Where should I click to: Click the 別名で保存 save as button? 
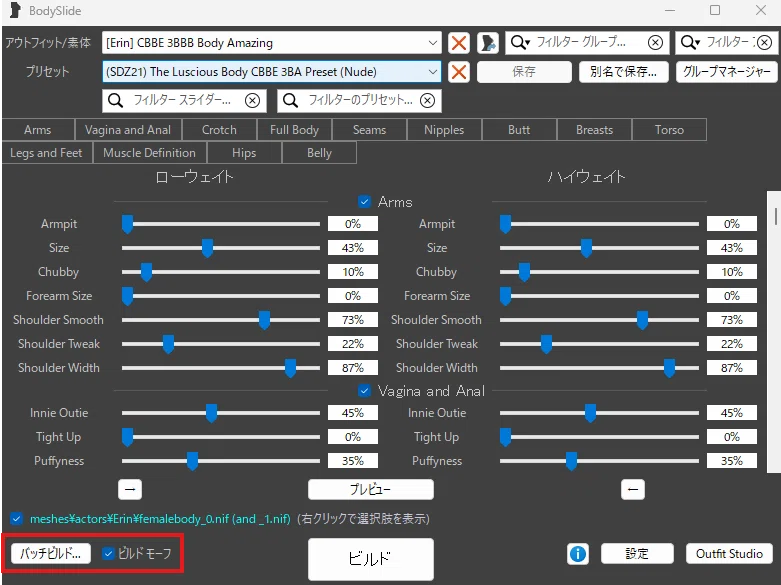(624, 72)
